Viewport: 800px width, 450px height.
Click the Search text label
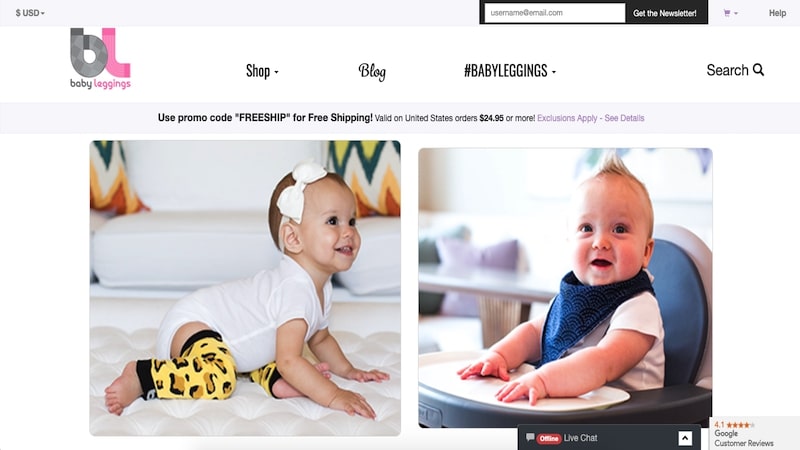pyautogui.click(x=727, y=70)
